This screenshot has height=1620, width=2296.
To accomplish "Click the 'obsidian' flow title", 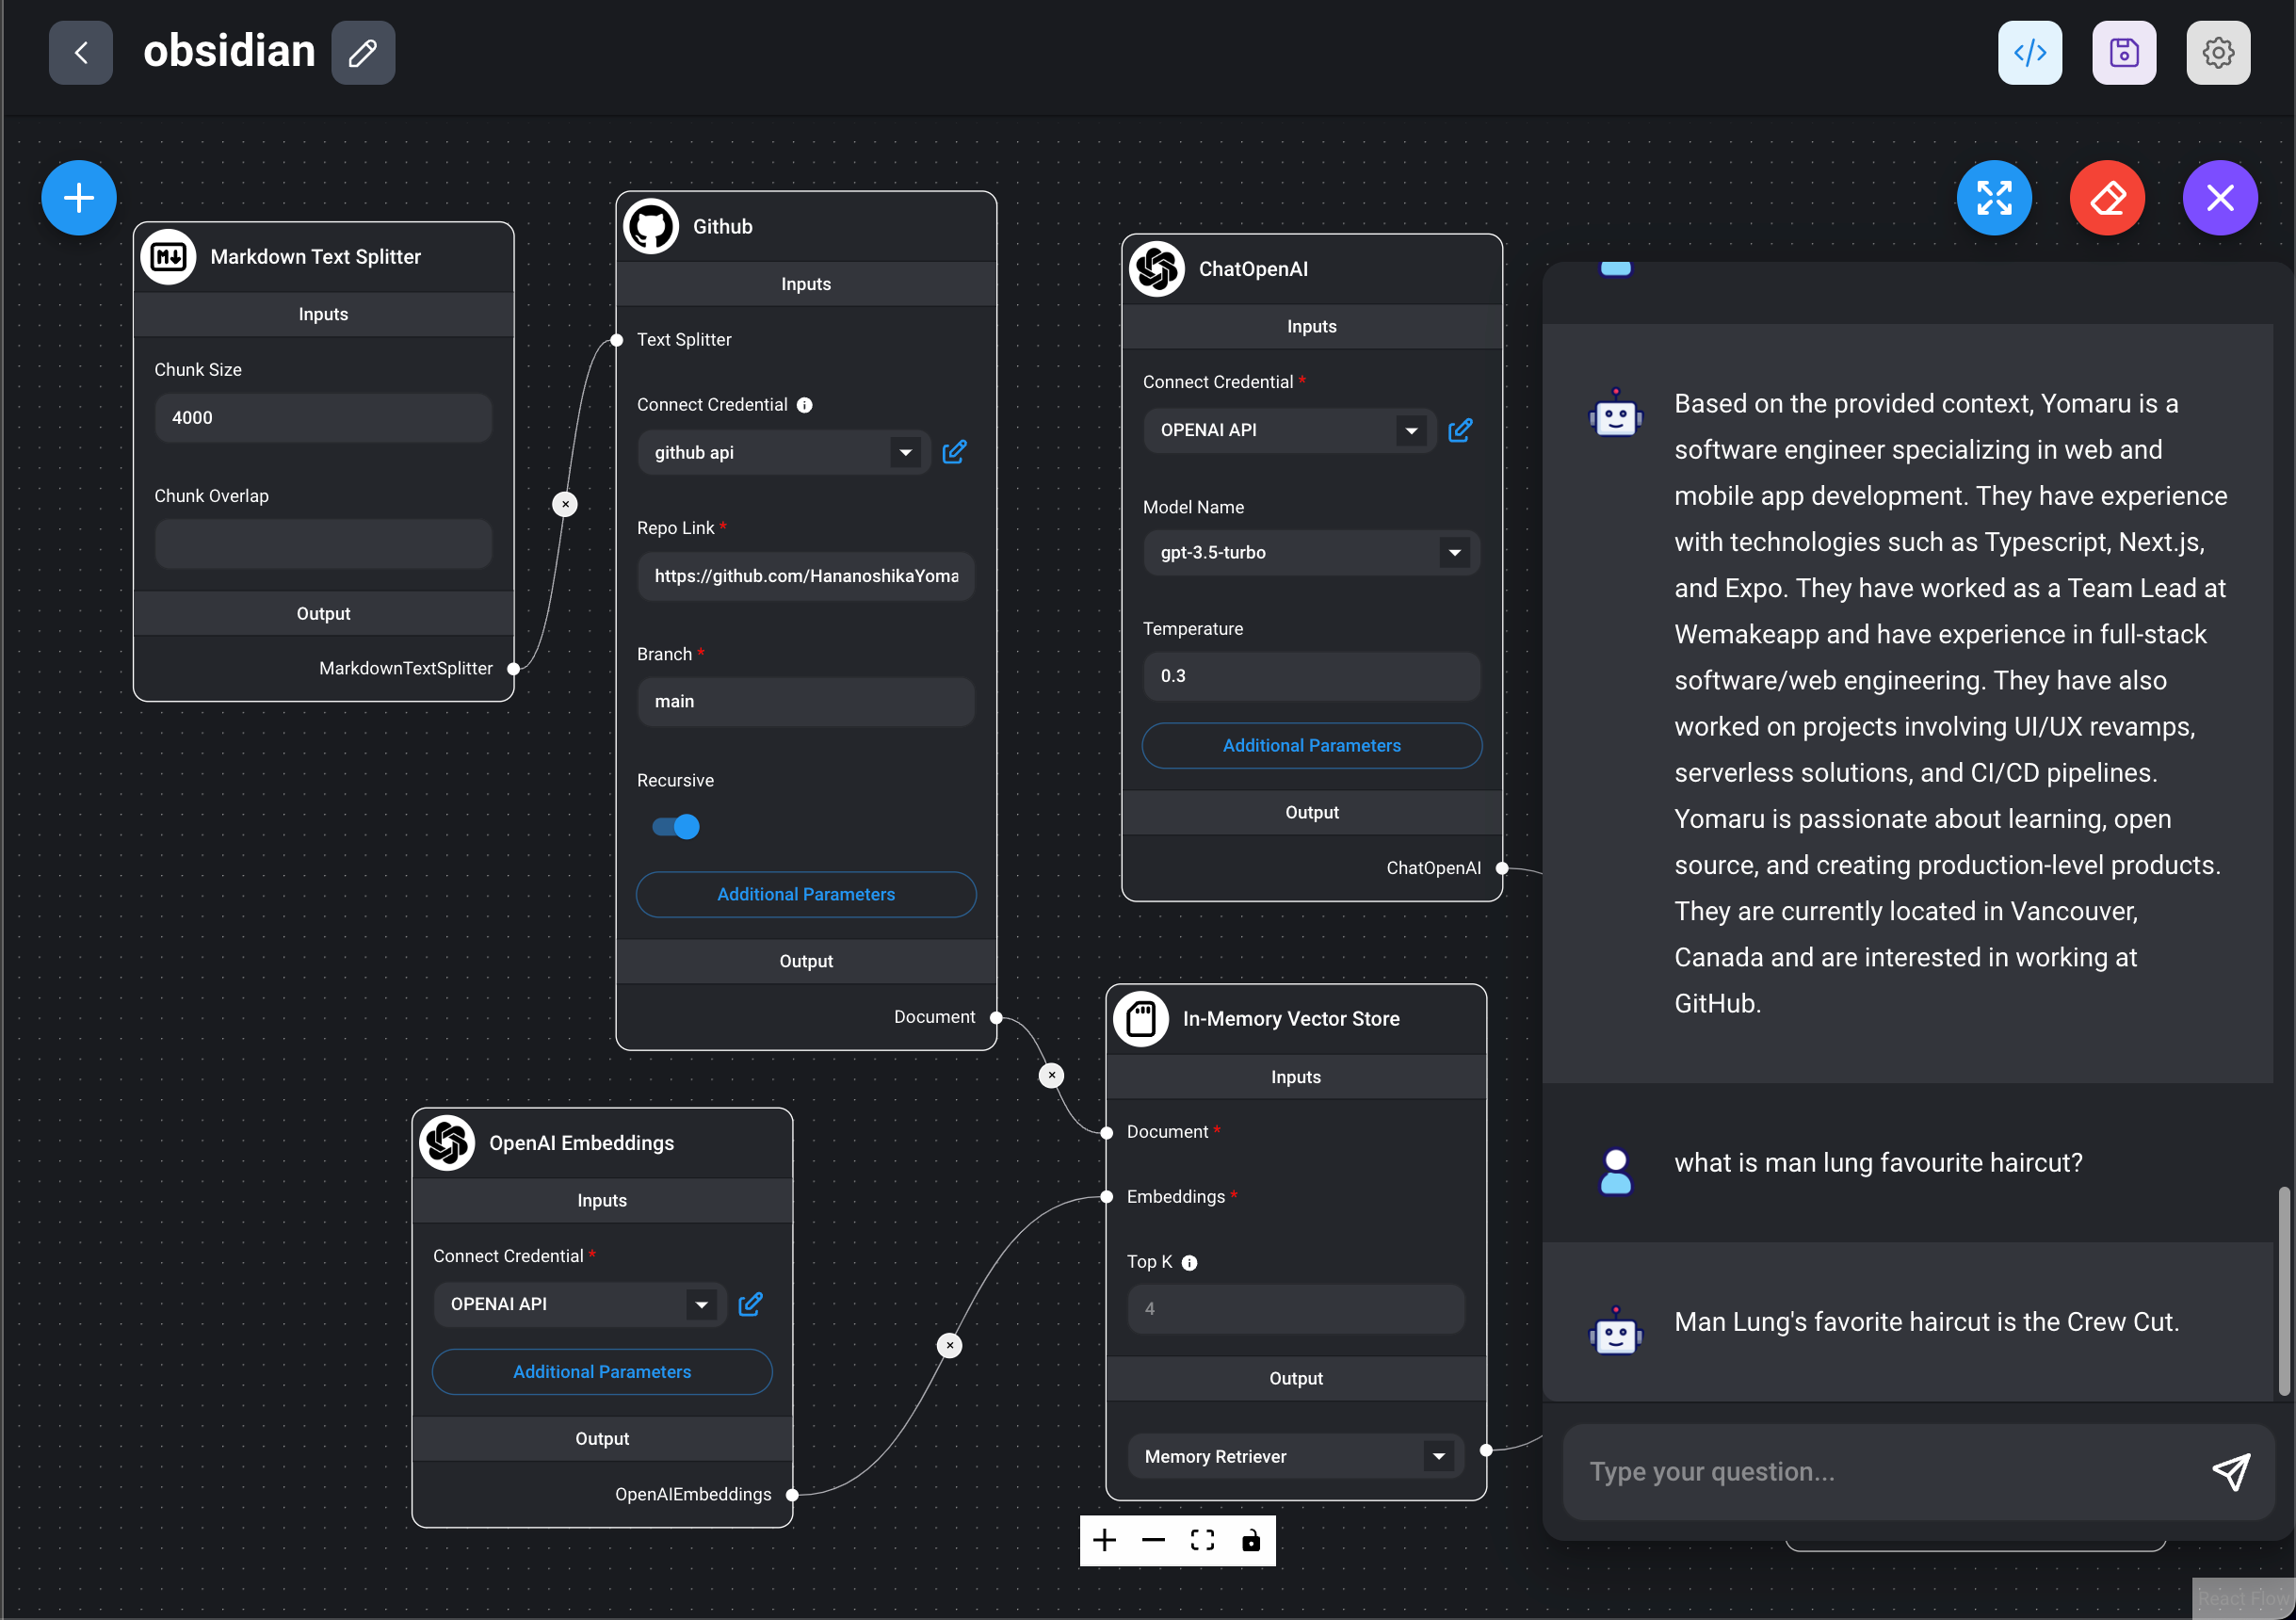I will [x=229, y=51].
